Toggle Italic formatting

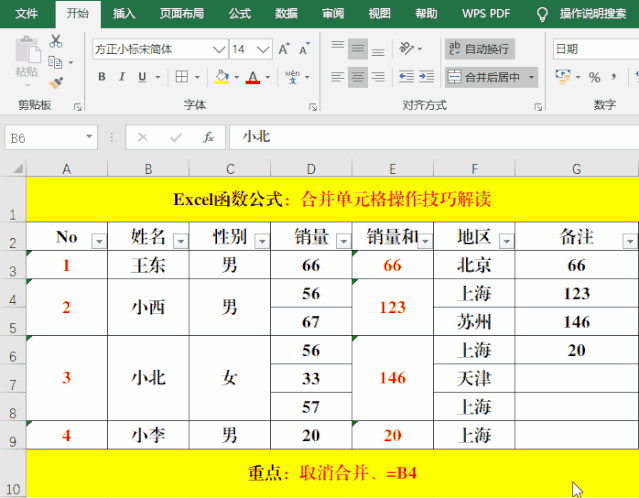click(x=123, y=77)
